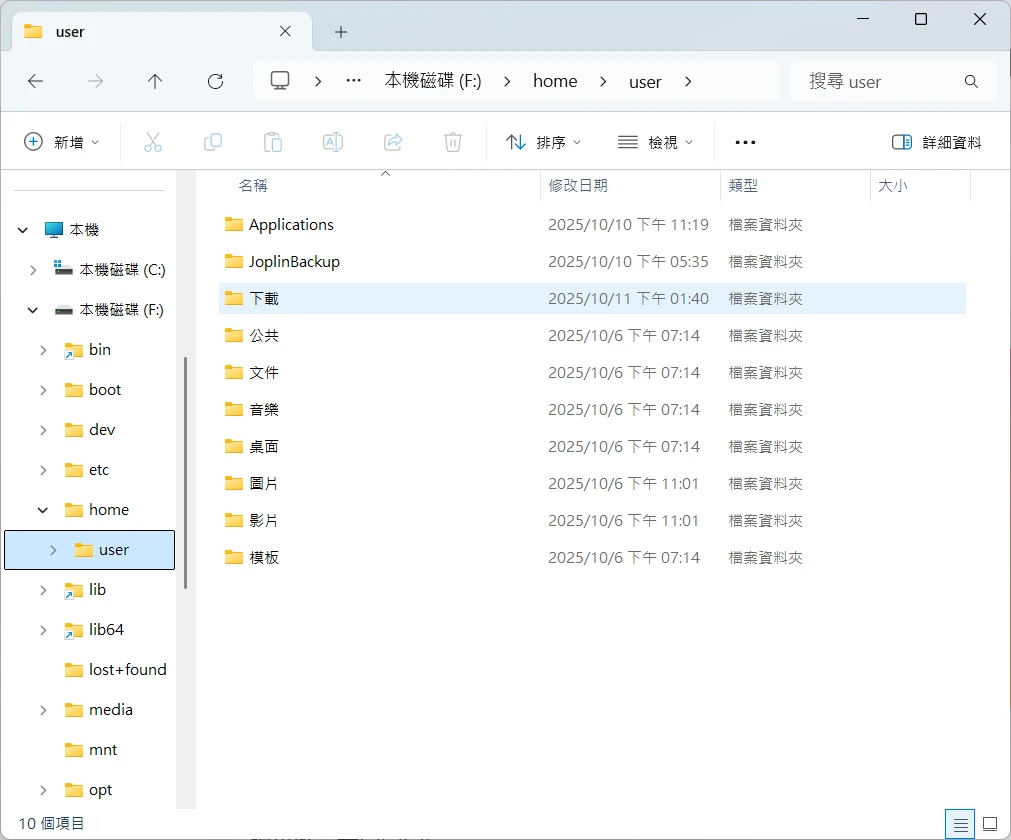Click the 新增 new item button
Viewport: 1011px width, 840px height.
tap(62, 142)
